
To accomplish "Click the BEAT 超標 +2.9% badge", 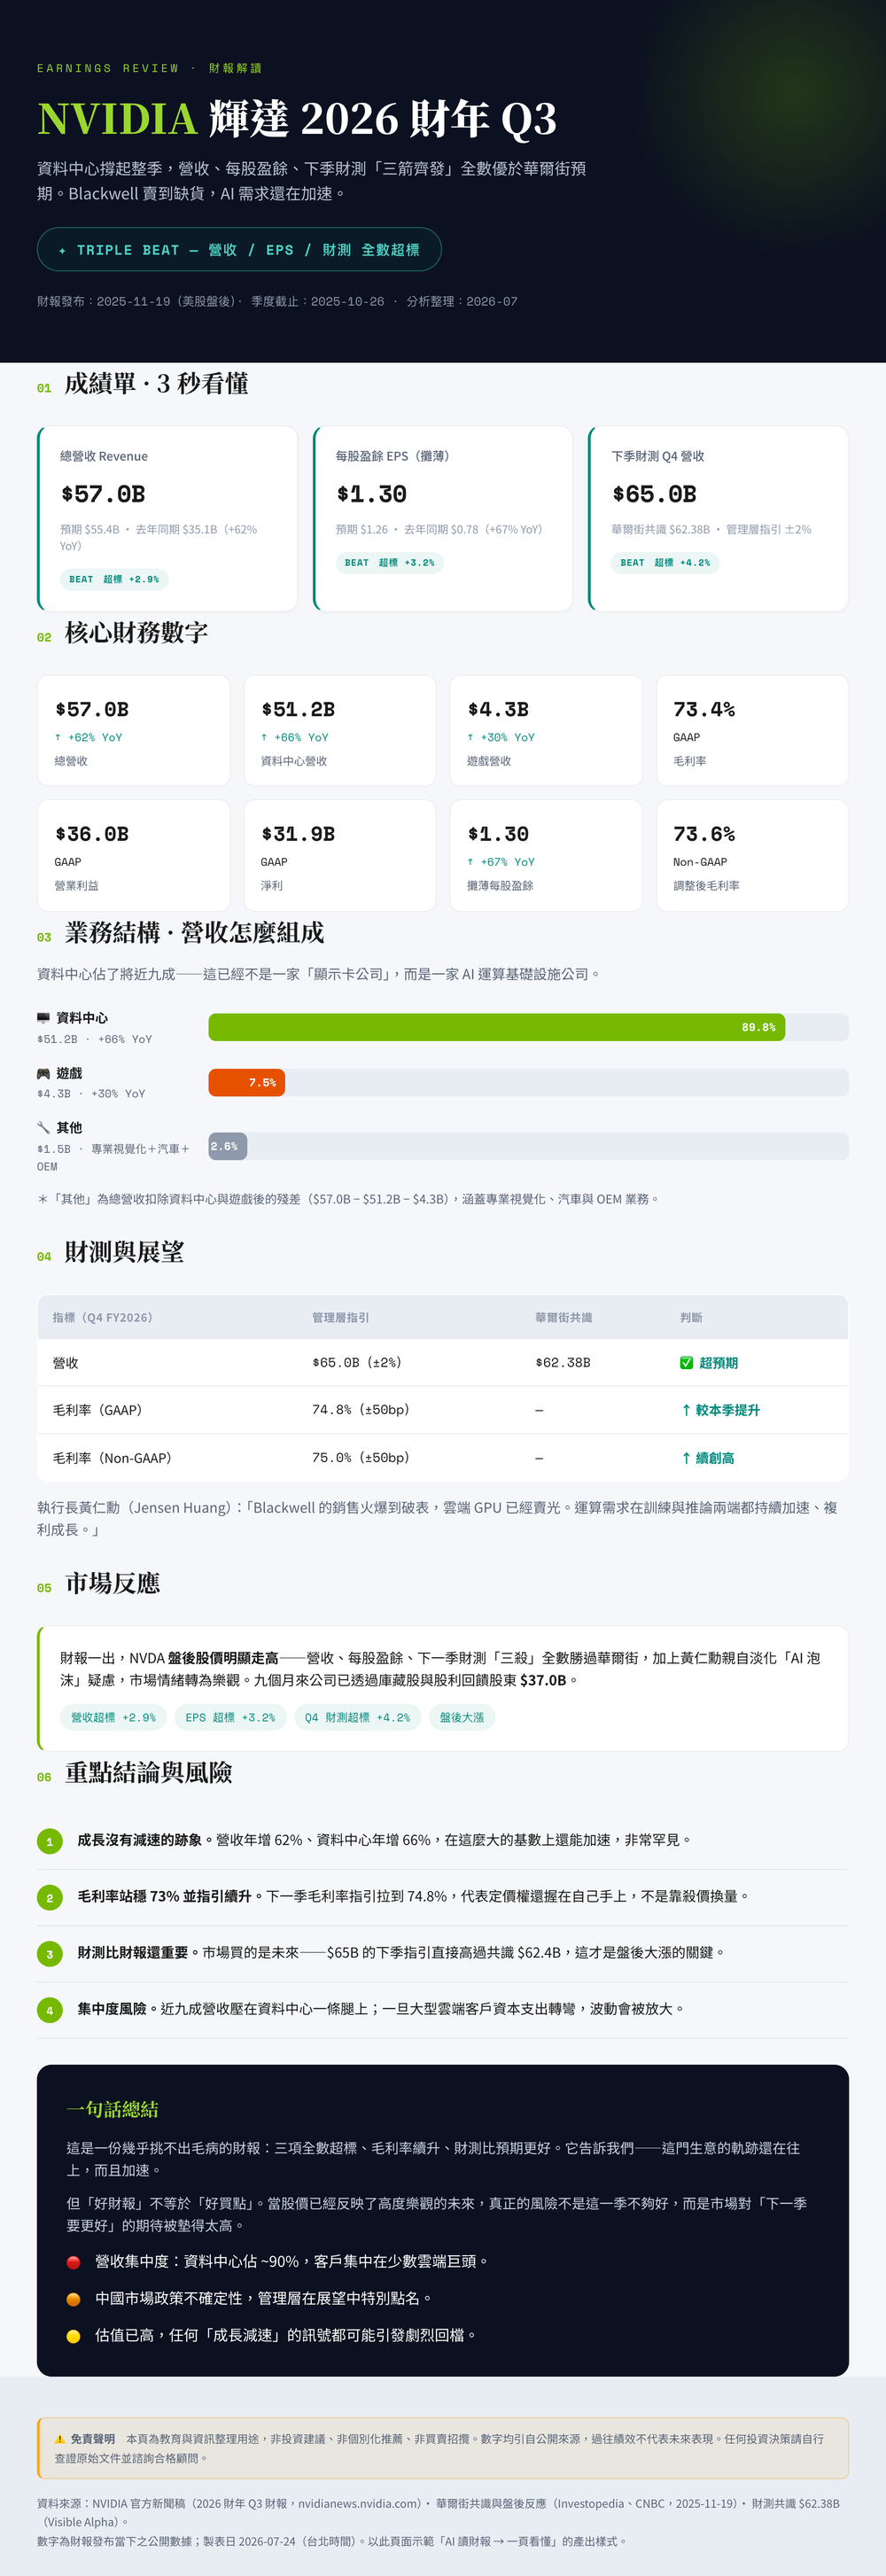I will [114, 579].
